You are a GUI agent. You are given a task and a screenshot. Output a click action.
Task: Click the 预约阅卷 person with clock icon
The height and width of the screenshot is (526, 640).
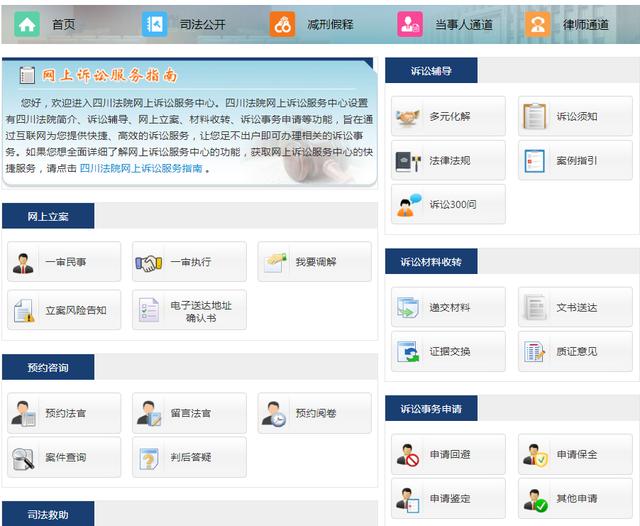click(274, 414)
